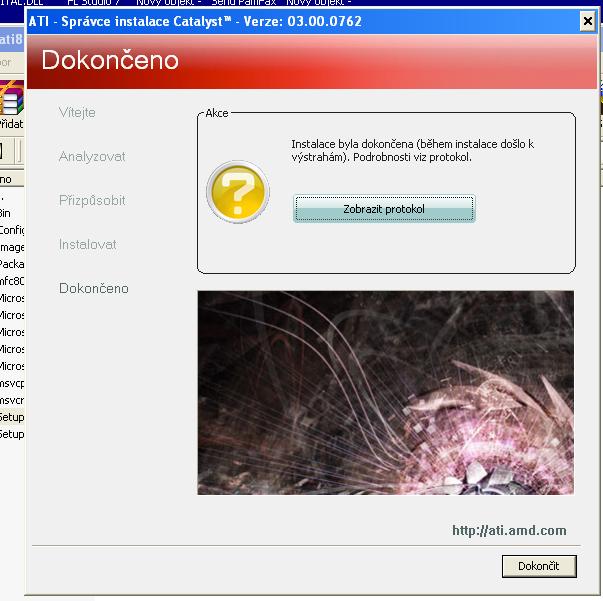Click the yellow question mark icon

238,192
